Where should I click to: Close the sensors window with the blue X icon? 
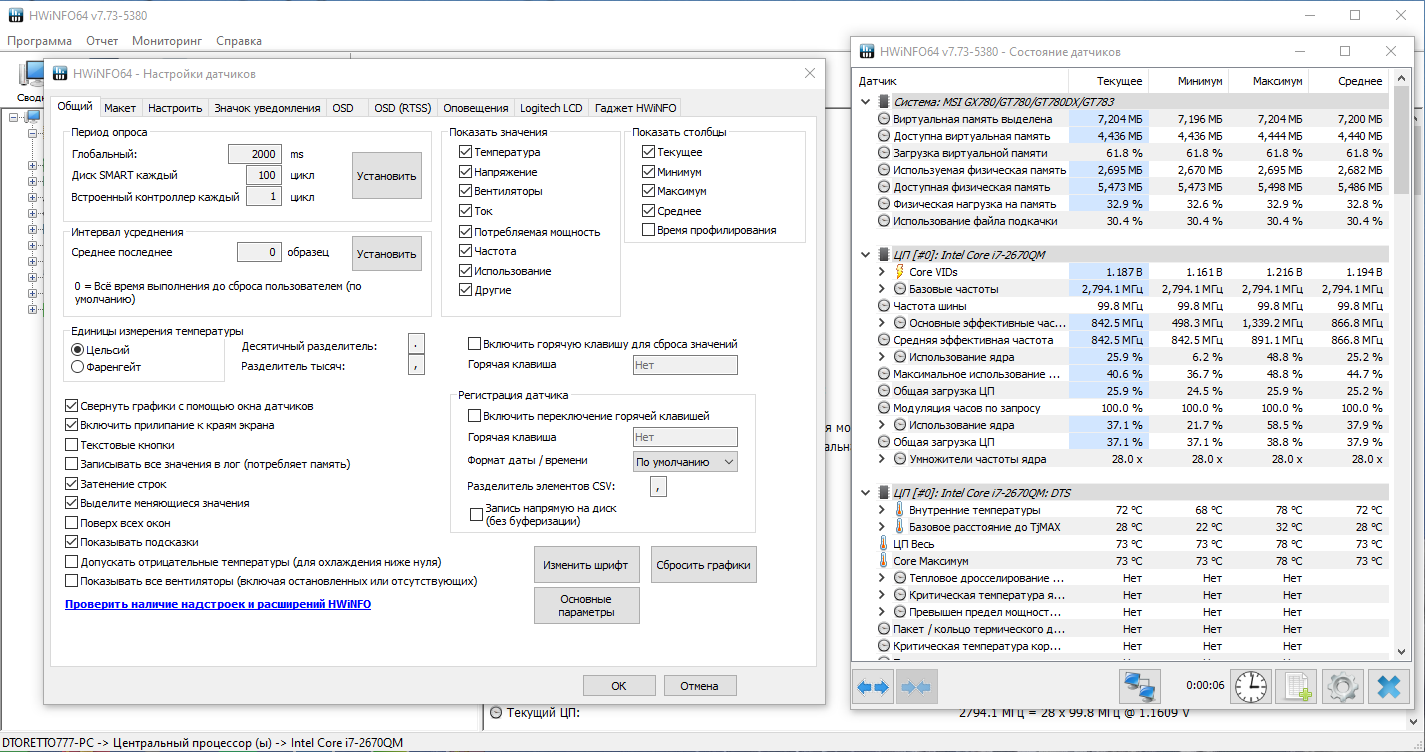coord(1388,687)
